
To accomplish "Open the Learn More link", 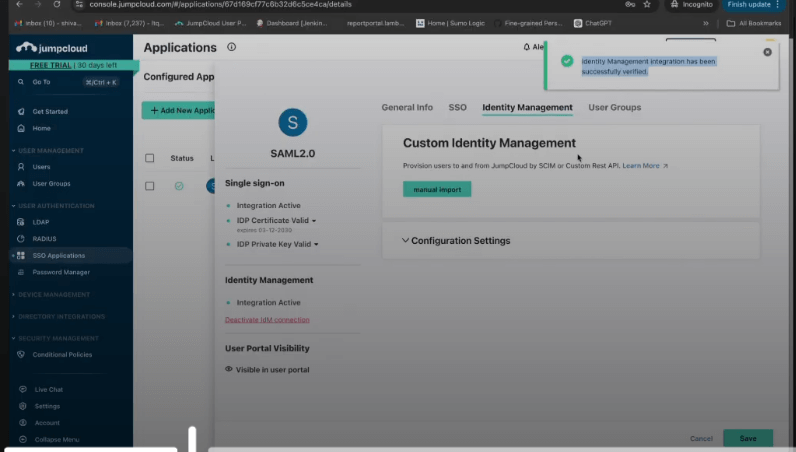I will (x=645, y=166).
